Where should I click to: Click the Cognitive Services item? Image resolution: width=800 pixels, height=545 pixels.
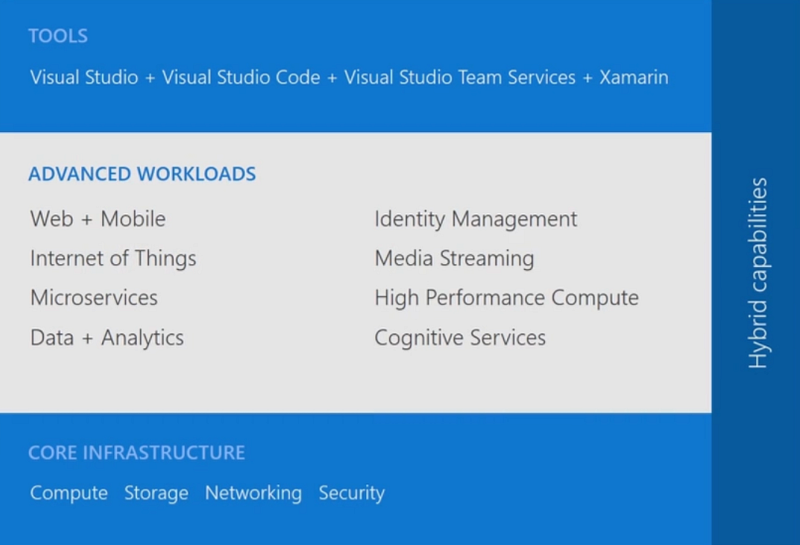(x=460, y=338)
